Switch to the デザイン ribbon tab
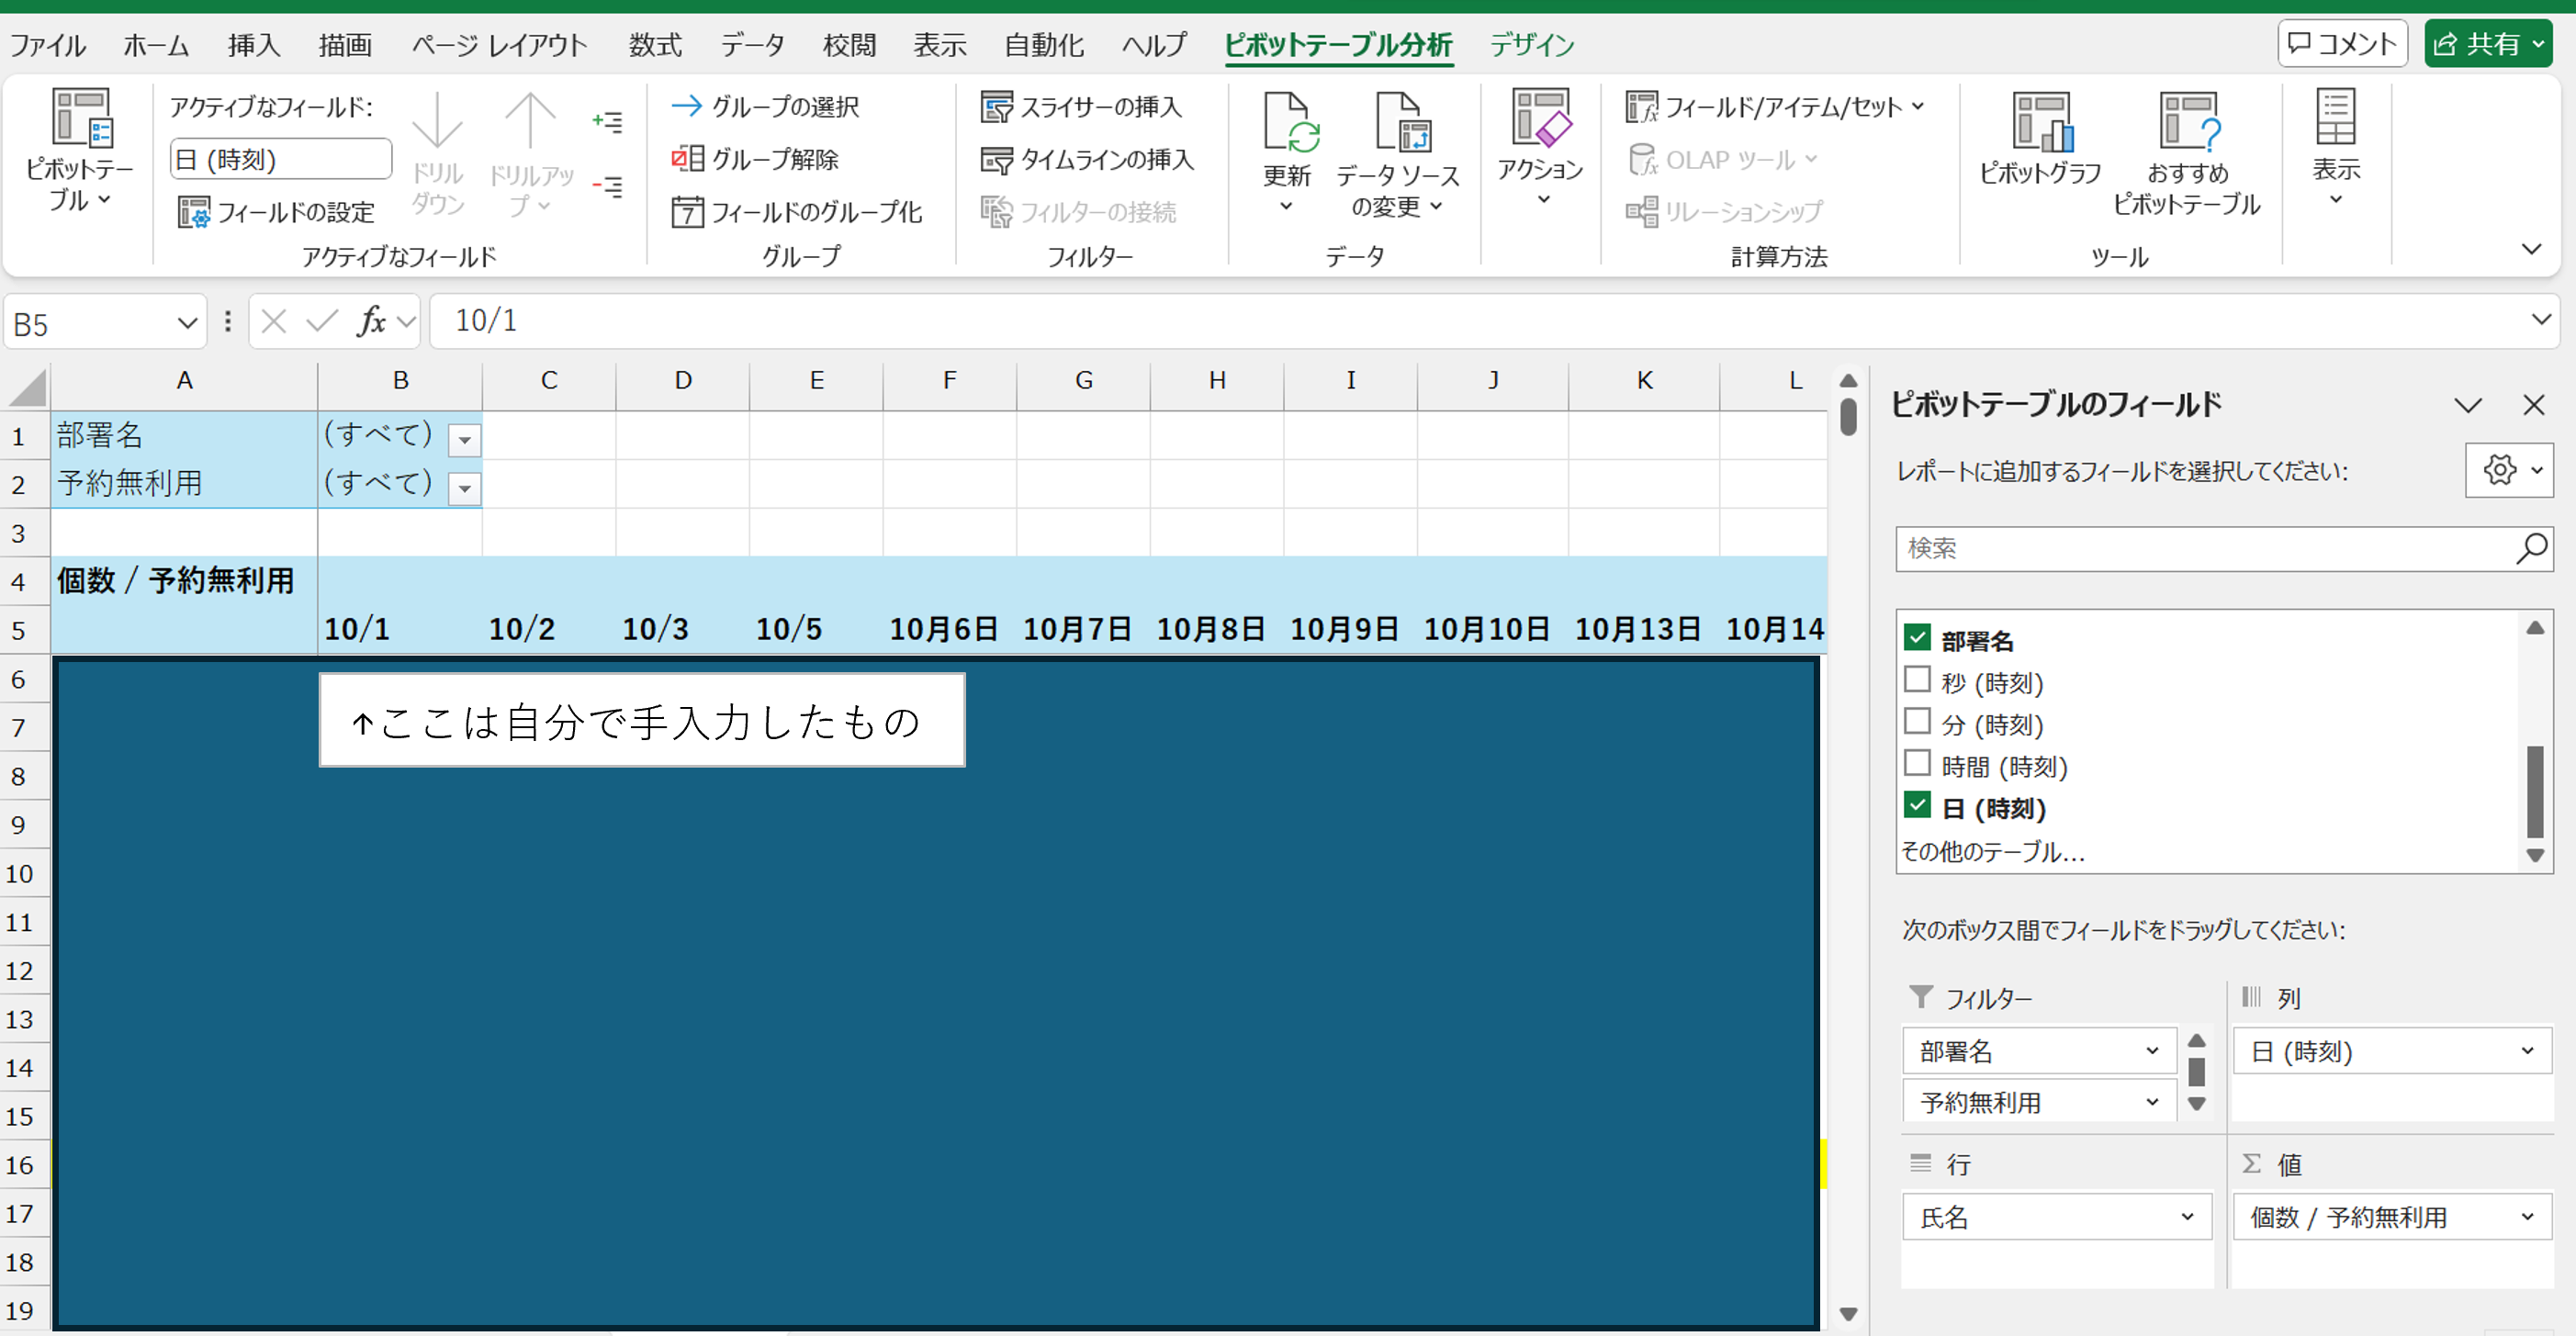Viewport: 2576px width, 1336px height. click(x=1531, y=45)
